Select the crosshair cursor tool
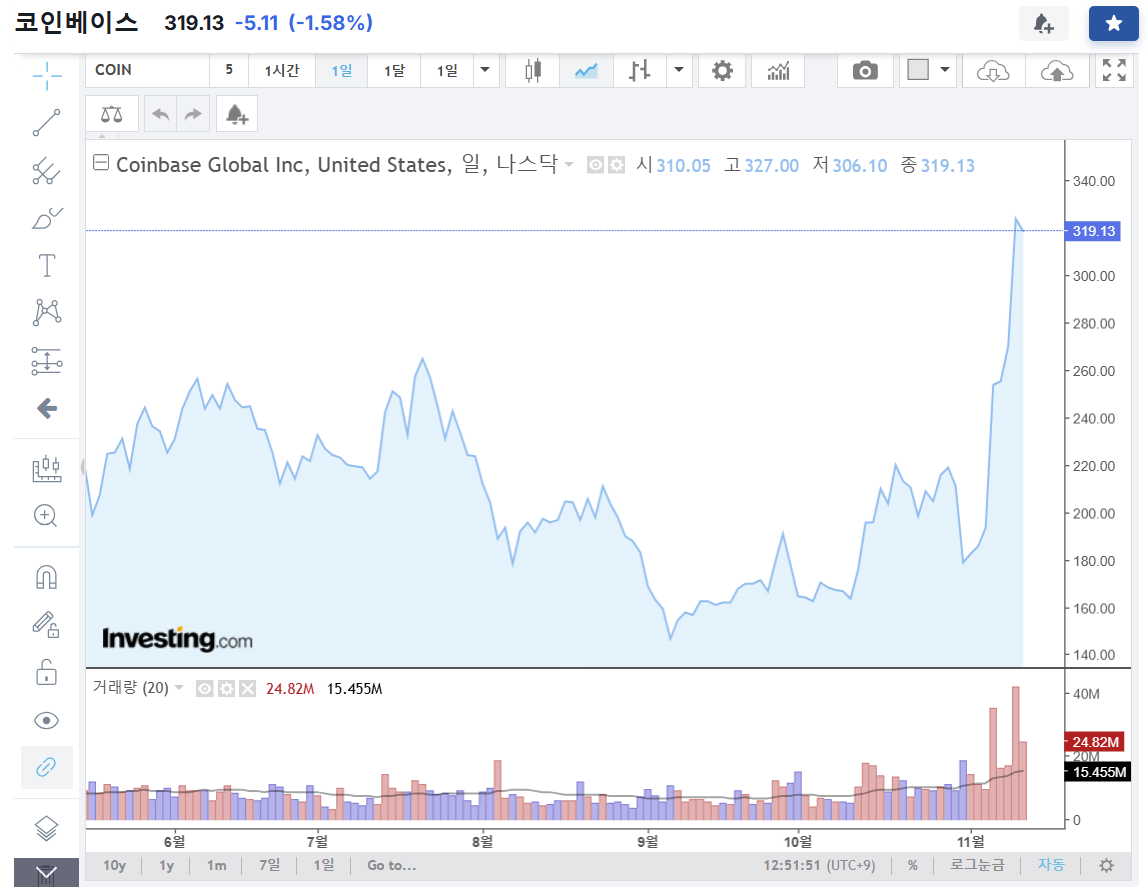 (x=47, y=75)
